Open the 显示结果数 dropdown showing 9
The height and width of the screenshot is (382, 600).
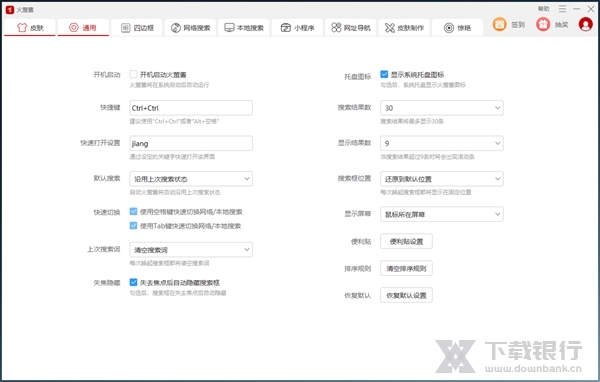(x=442, y=143)
